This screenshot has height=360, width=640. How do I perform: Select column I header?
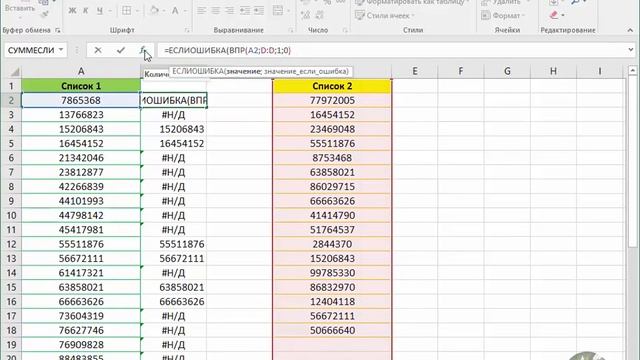coord(600,71)
